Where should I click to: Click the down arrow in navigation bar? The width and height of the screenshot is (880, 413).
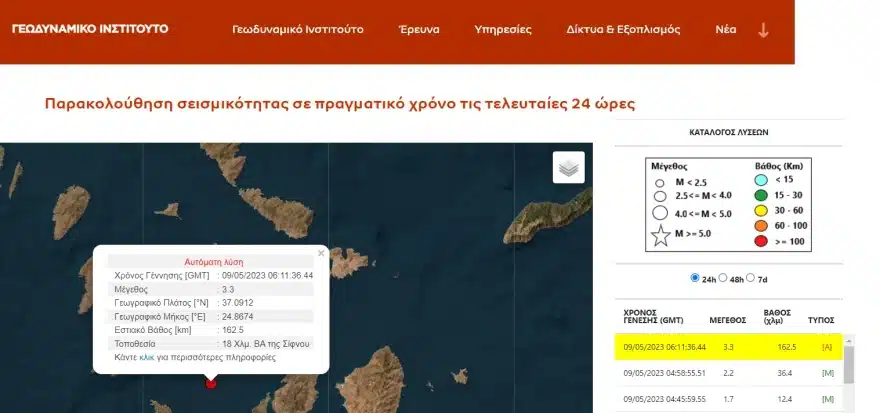point(764,30)
